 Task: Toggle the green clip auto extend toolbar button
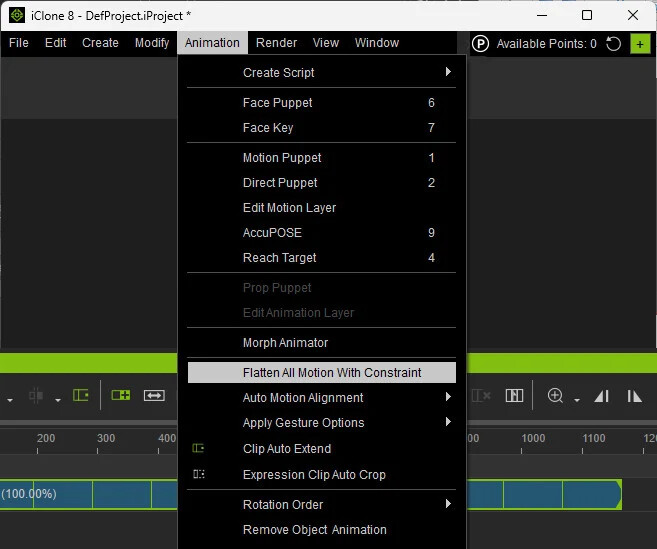(x=80, y=395)
